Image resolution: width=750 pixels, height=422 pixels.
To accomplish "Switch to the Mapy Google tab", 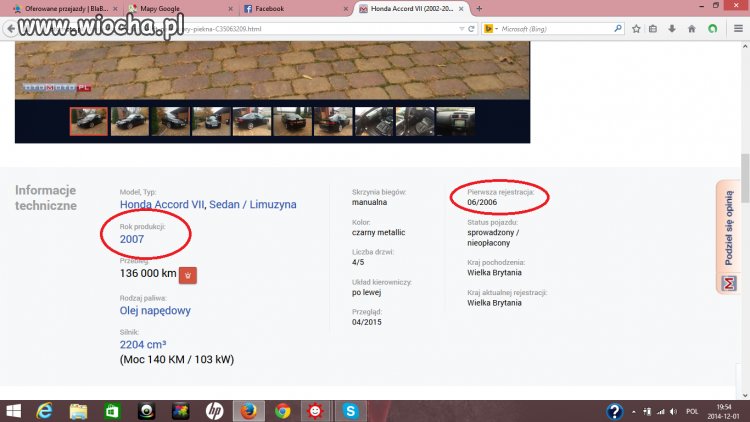I will tap(180, 9).
